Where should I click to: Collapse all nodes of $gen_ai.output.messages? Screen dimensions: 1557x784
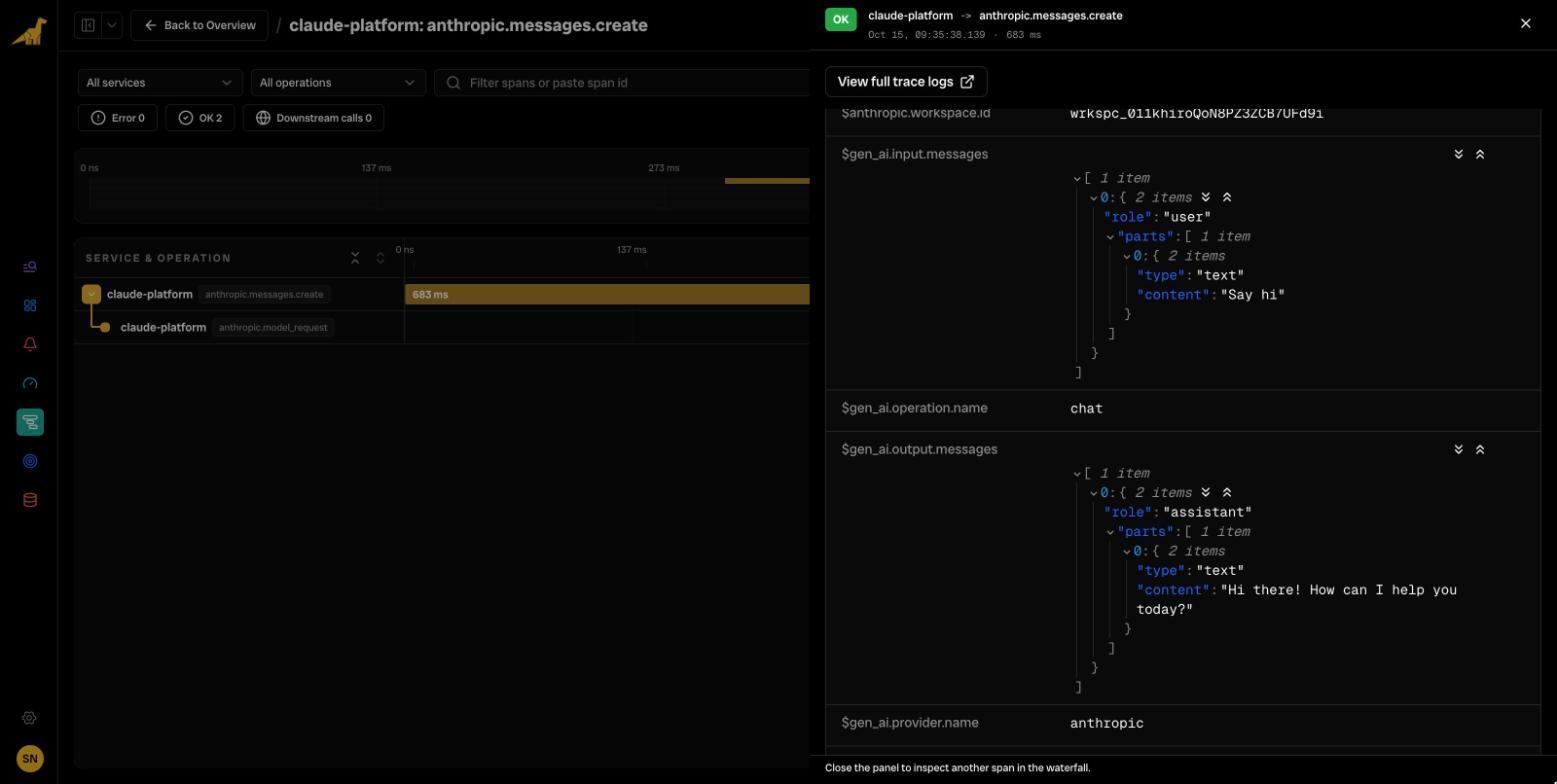tap(1480, 449)
